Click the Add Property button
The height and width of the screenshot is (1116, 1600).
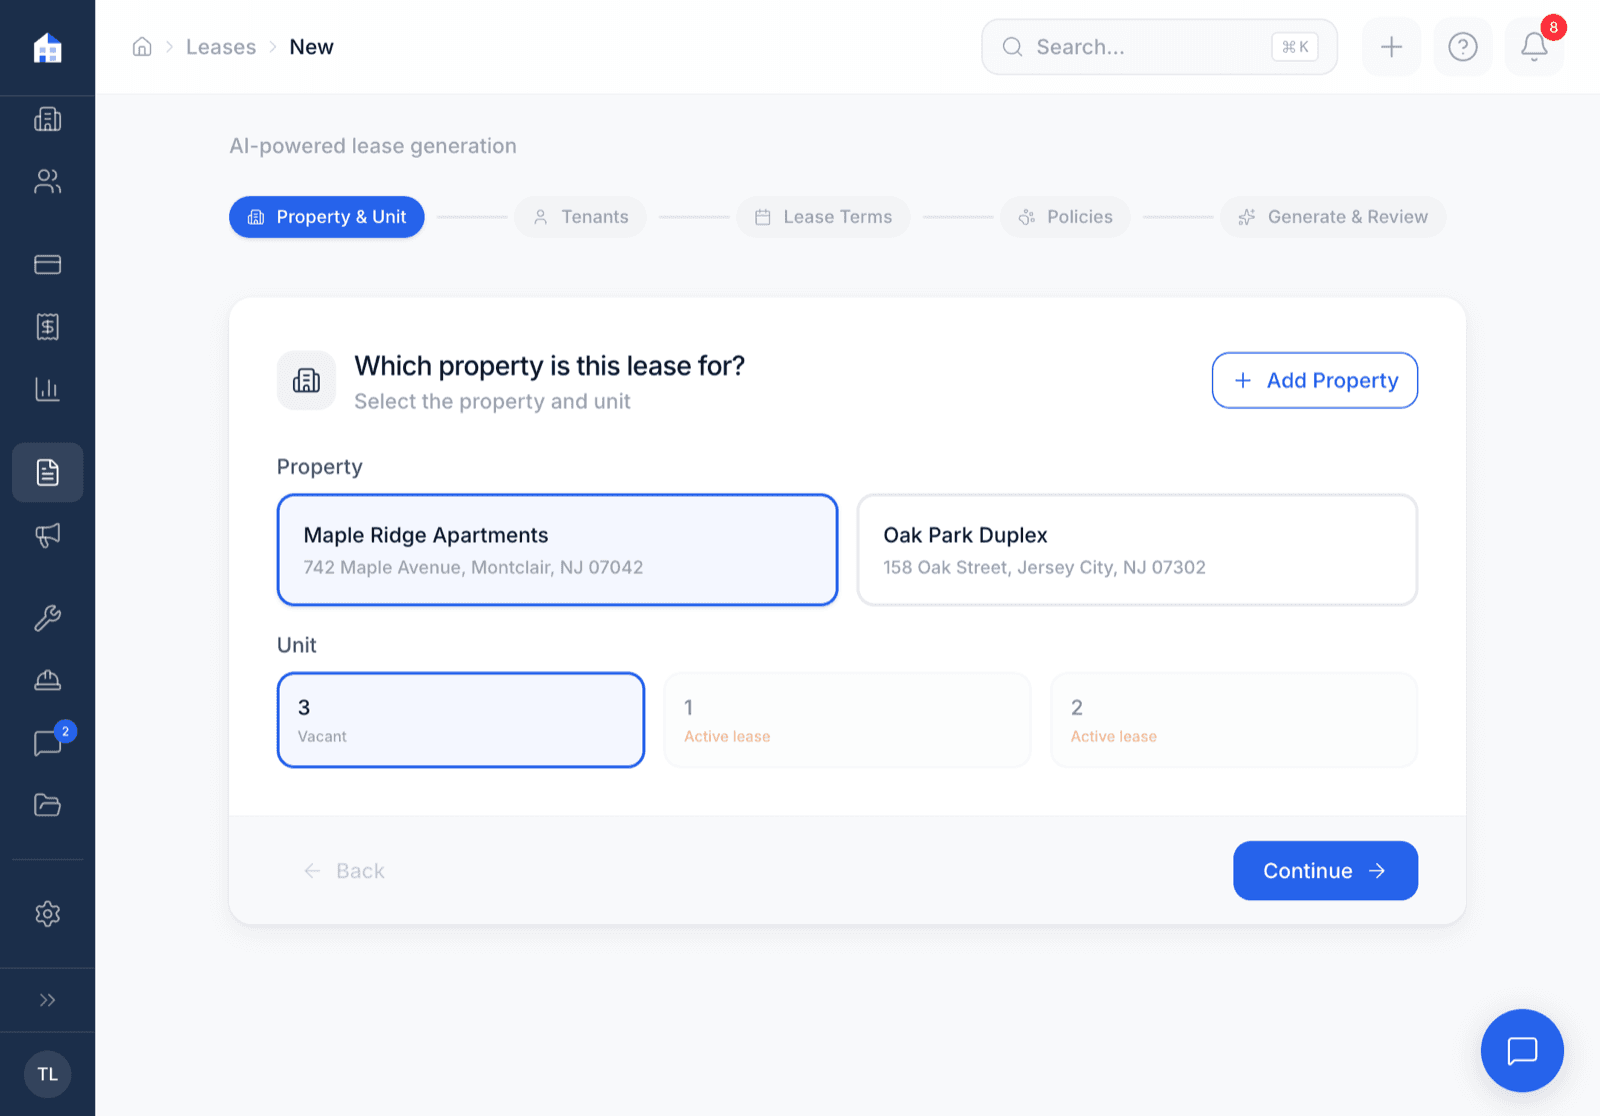pos(1314,380)
